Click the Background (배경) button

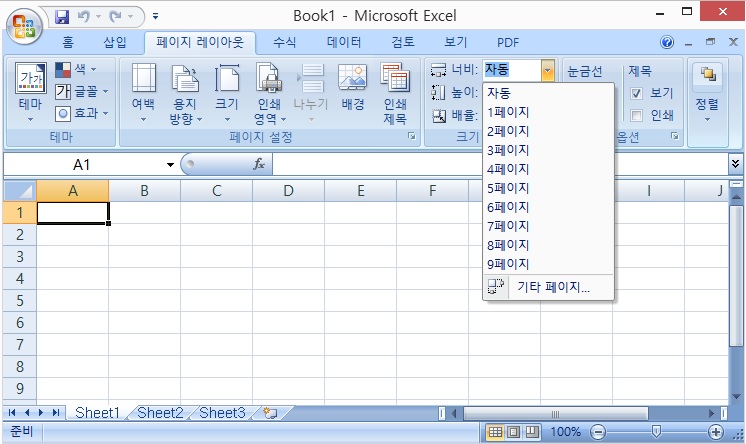[x=353, y=88]
